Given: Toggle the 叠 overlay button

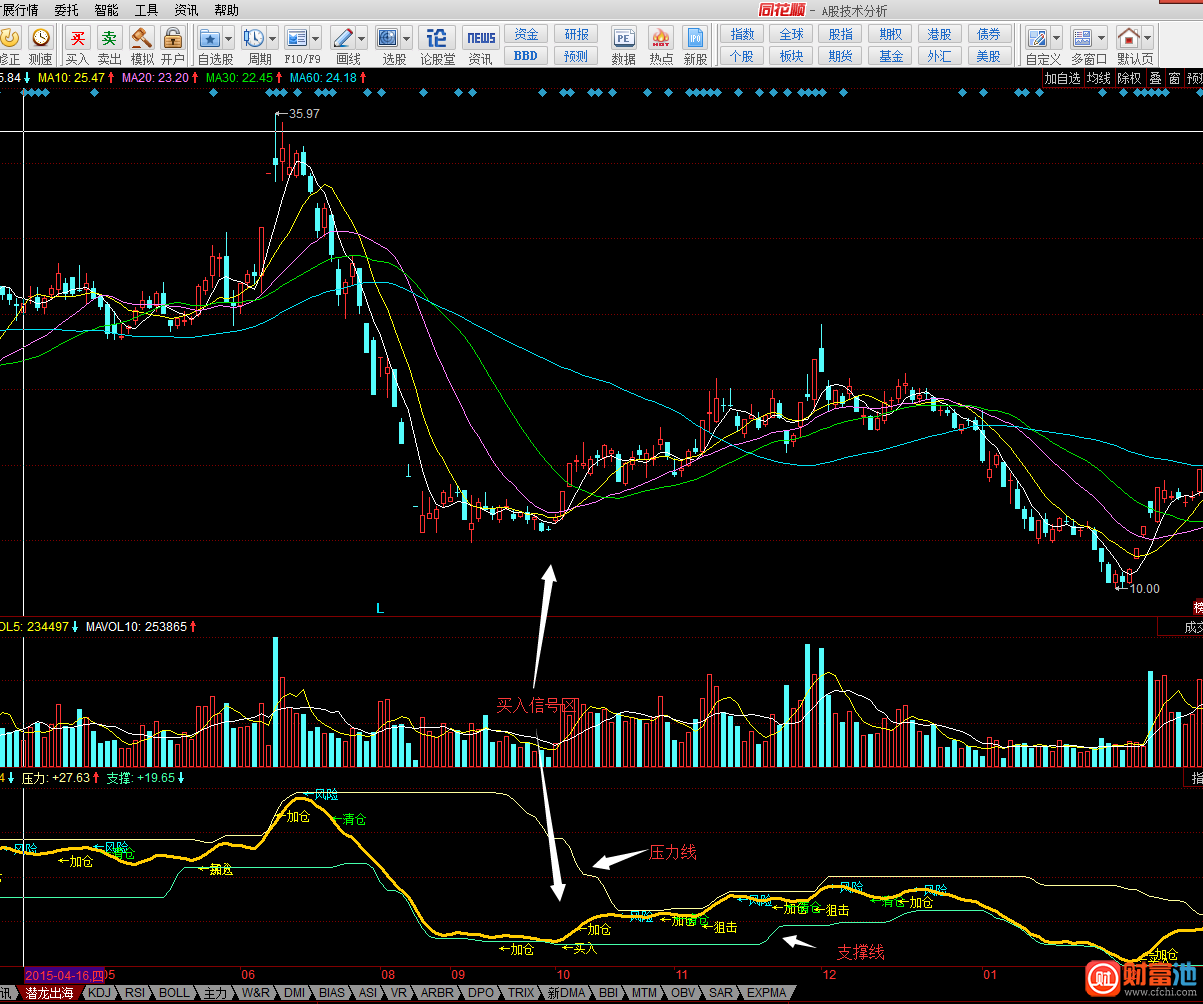Looking at the screenshot, I should [1155, 78].
